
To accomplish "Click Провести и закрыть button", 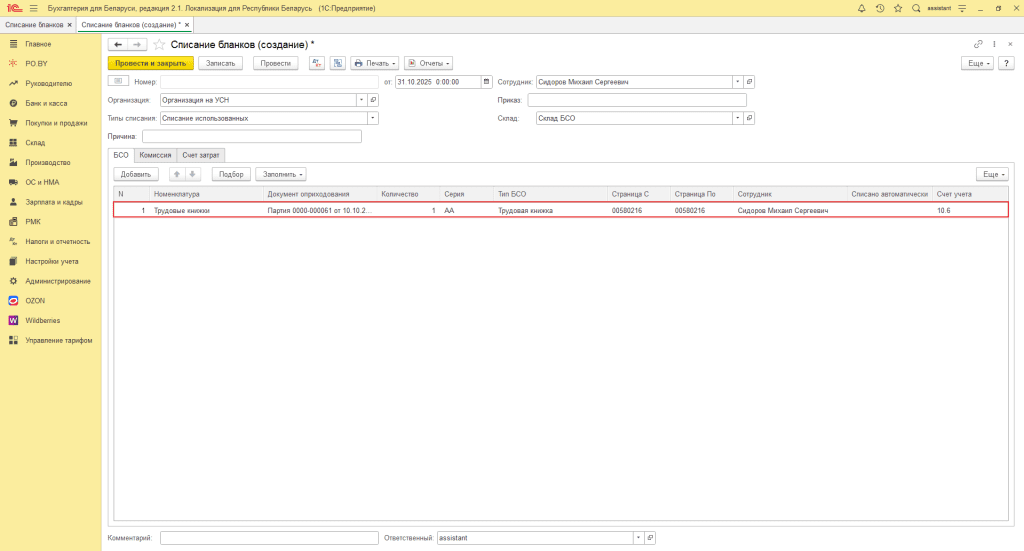I will (x=150, y=63).
